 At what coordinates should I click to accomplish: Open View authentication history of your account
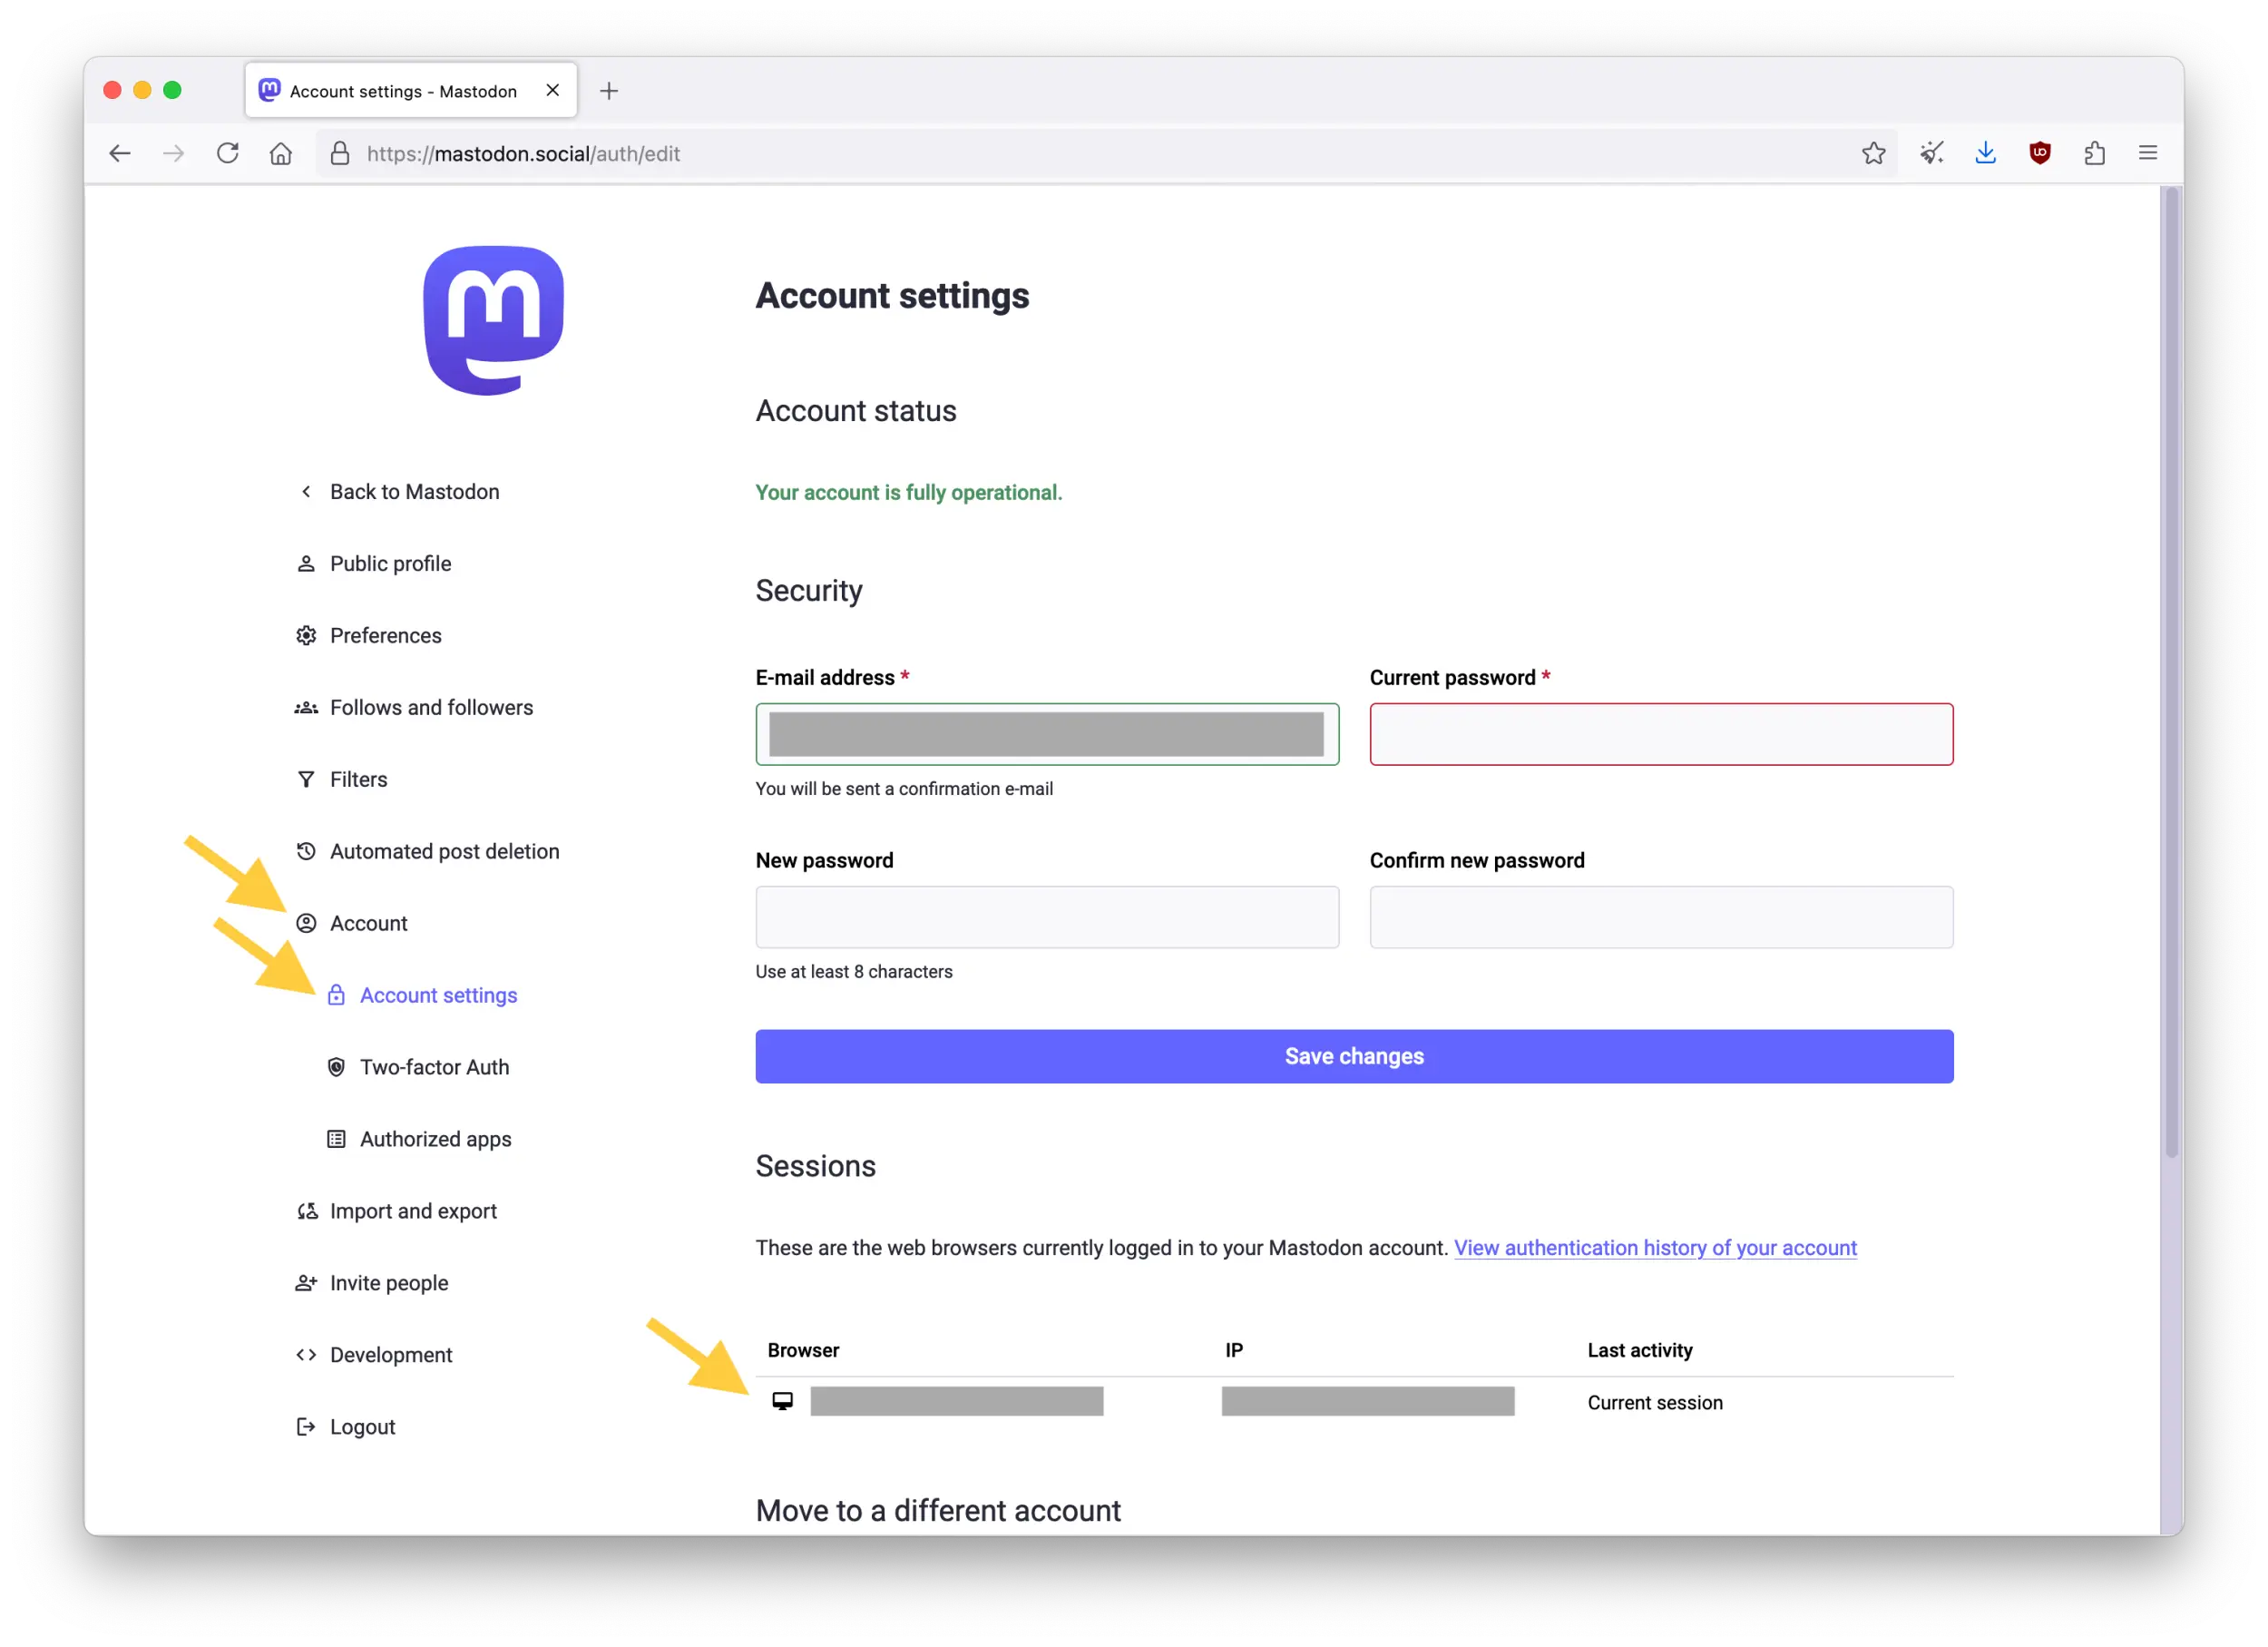point(1655,1248)
